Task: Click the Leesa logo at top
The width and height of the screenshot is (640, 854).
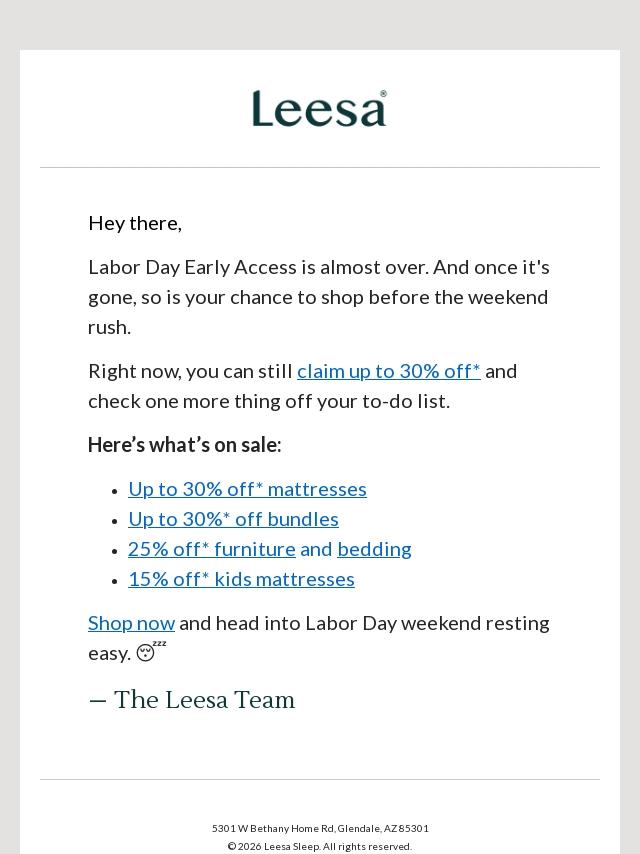Action: tap(320, 108)
